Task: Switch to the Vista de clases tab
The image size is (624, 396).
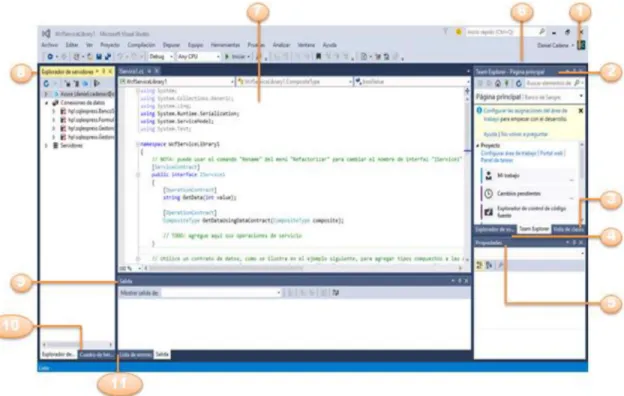Action: point(568,229)
